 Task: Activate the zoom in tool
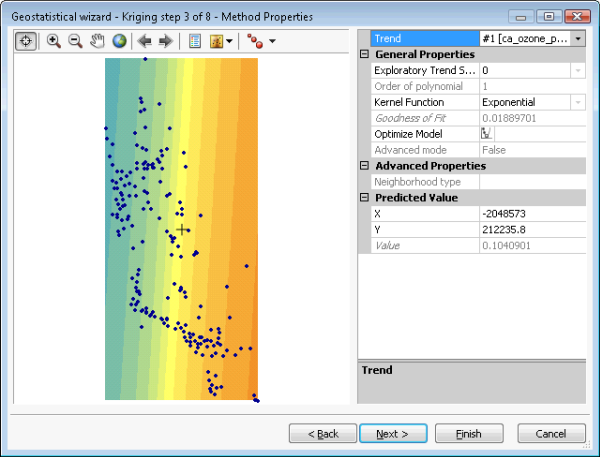pos(54,41)
